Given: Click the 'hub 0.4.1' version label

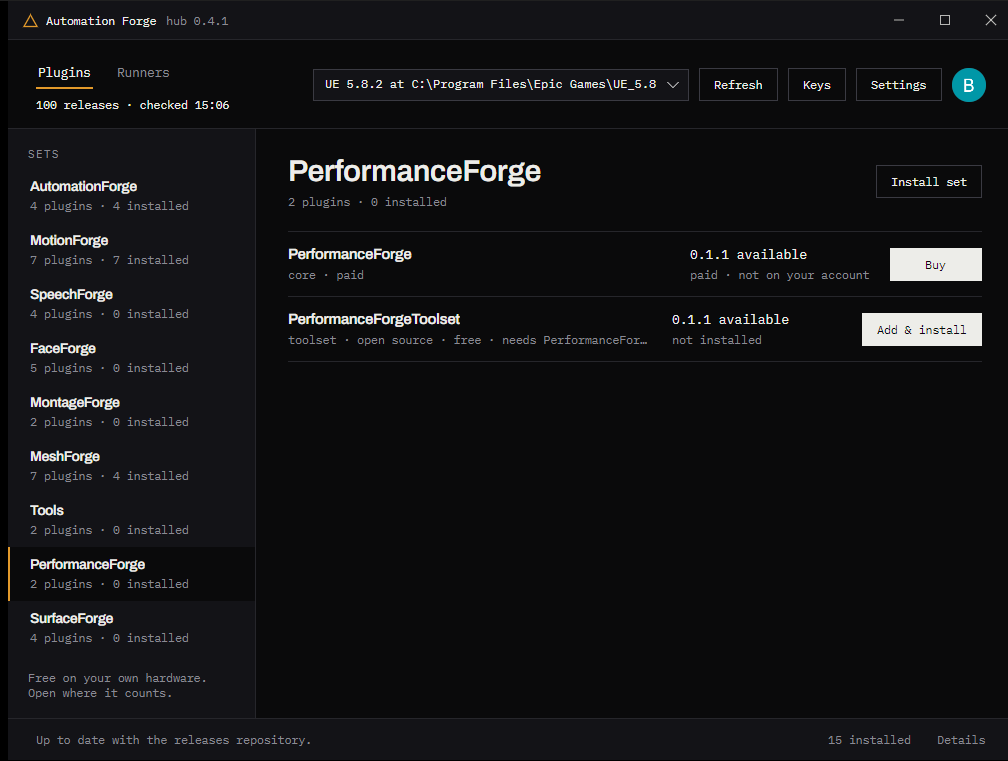Looking at the screenshot, I should click(197, 21).
